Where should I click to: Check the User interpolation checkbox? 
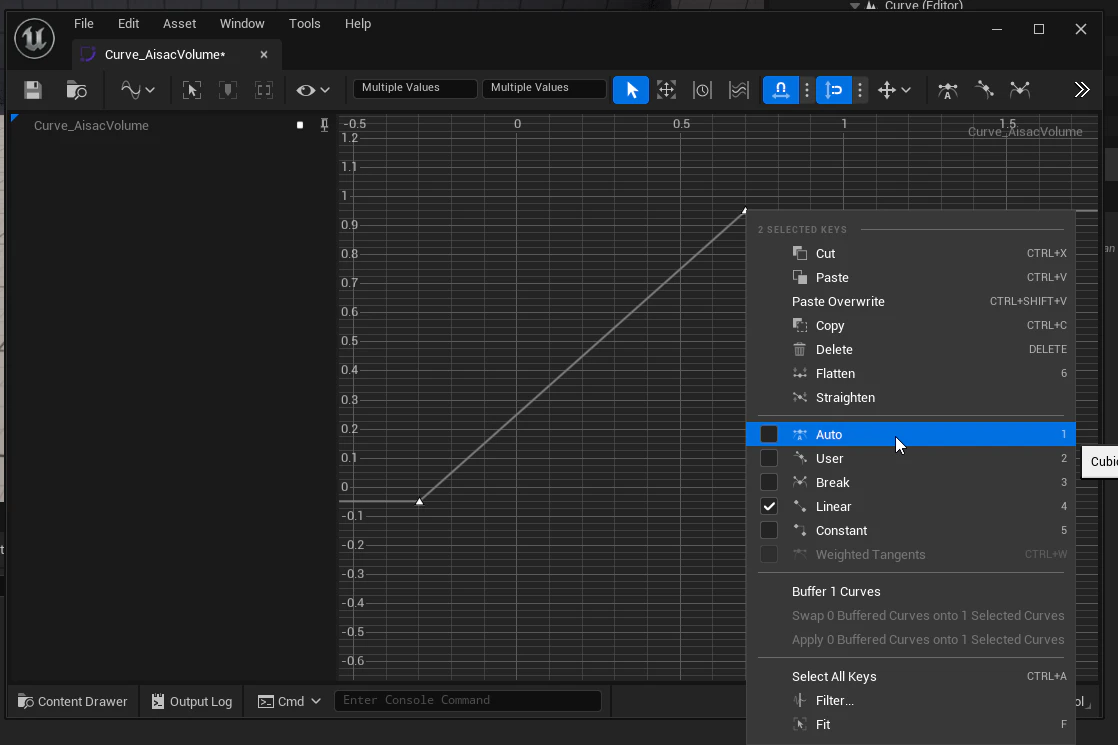[x=769, y=458]
